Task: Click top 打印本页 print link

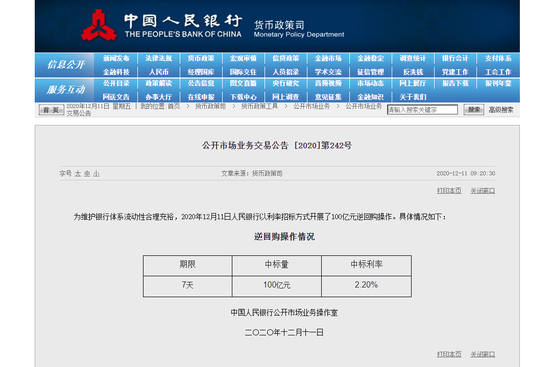Action: coord(449,191)
